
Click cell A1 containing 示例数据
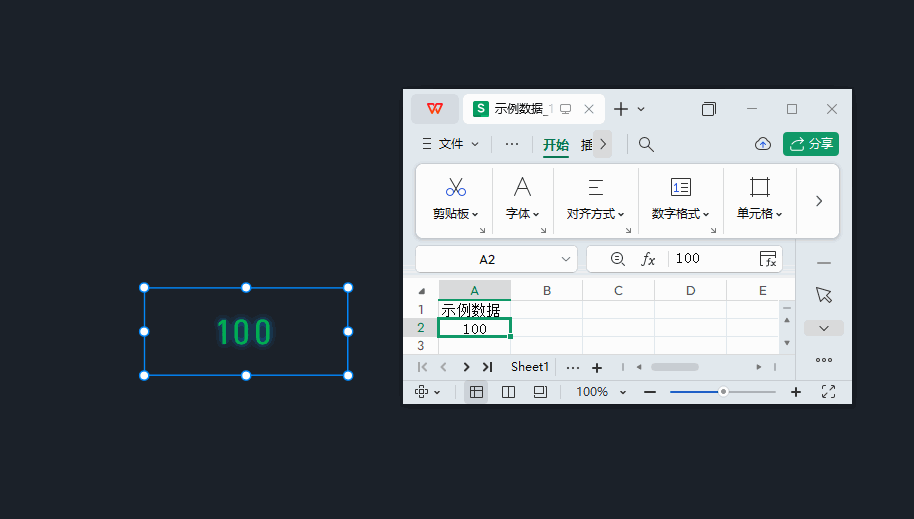point(474,310)
